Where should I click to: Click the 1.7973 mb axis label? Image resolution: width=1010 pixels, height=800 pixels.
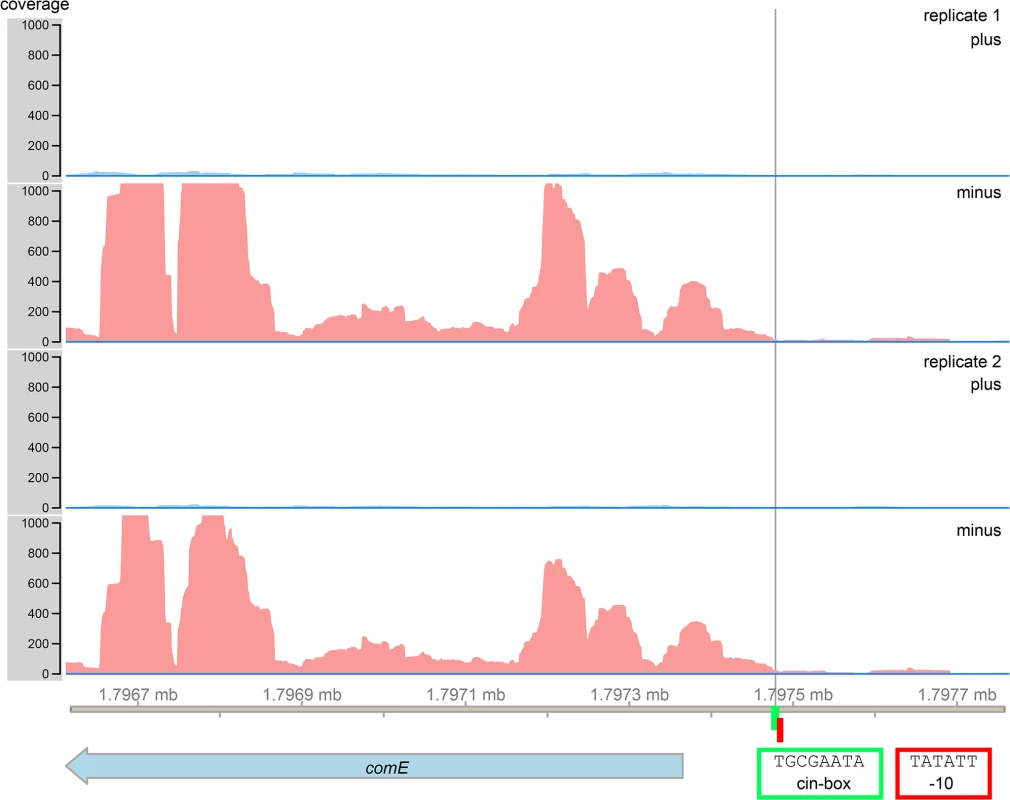[629, 695]
